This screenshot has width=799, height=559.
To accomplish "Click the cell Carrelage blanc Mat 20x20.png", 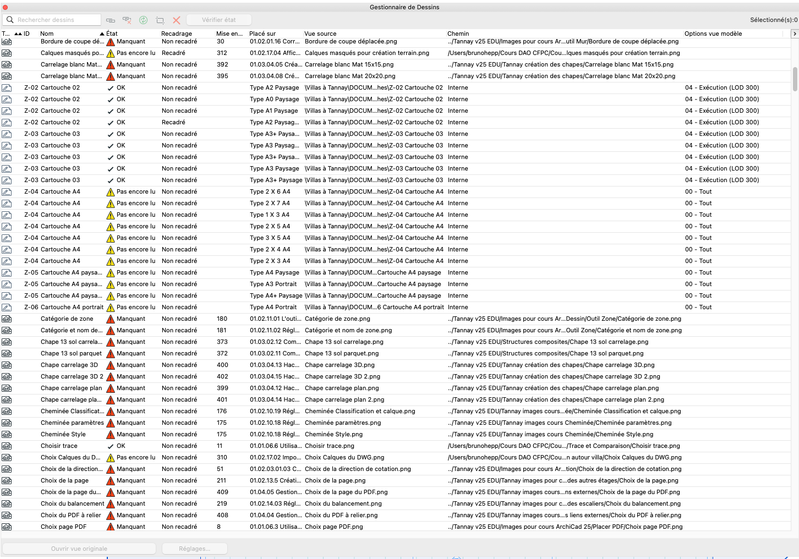I will coord(350,76).
